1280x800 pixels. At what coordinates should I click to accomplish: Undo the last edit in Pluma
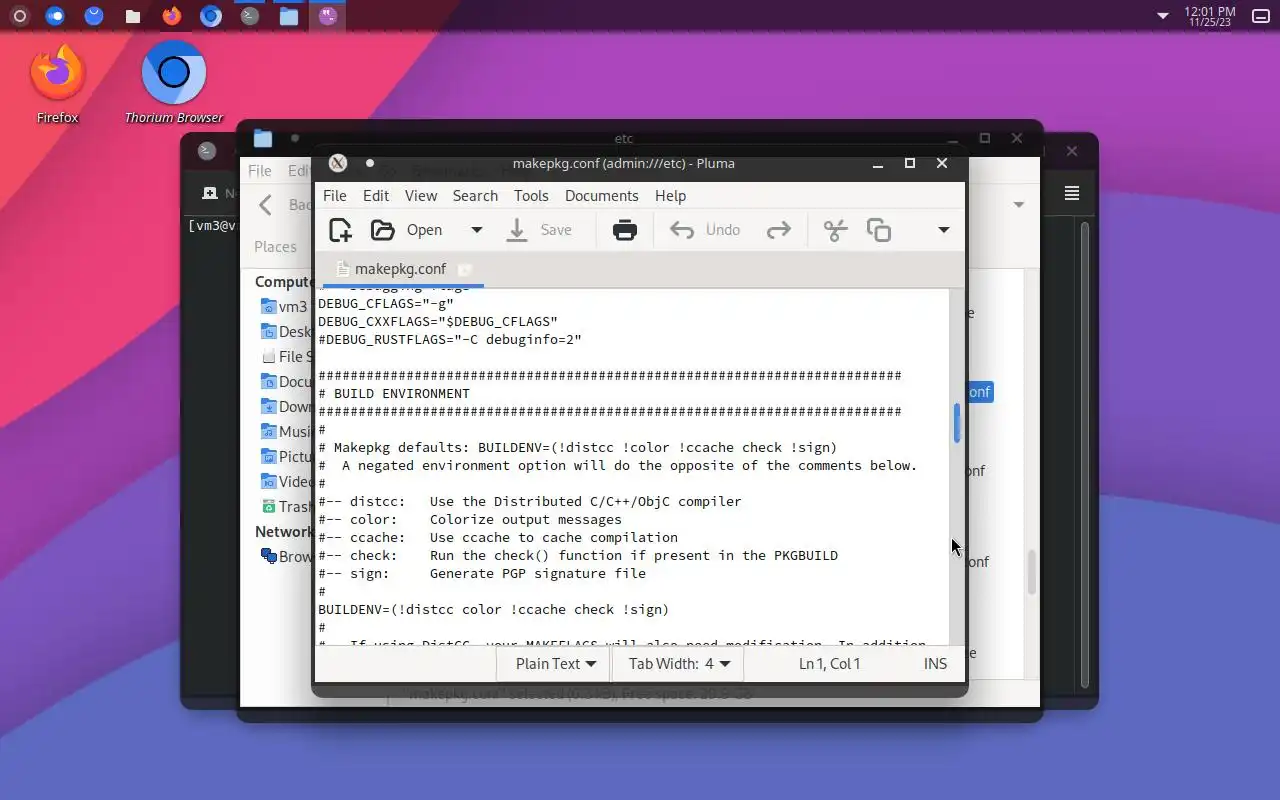coord(705,230)
